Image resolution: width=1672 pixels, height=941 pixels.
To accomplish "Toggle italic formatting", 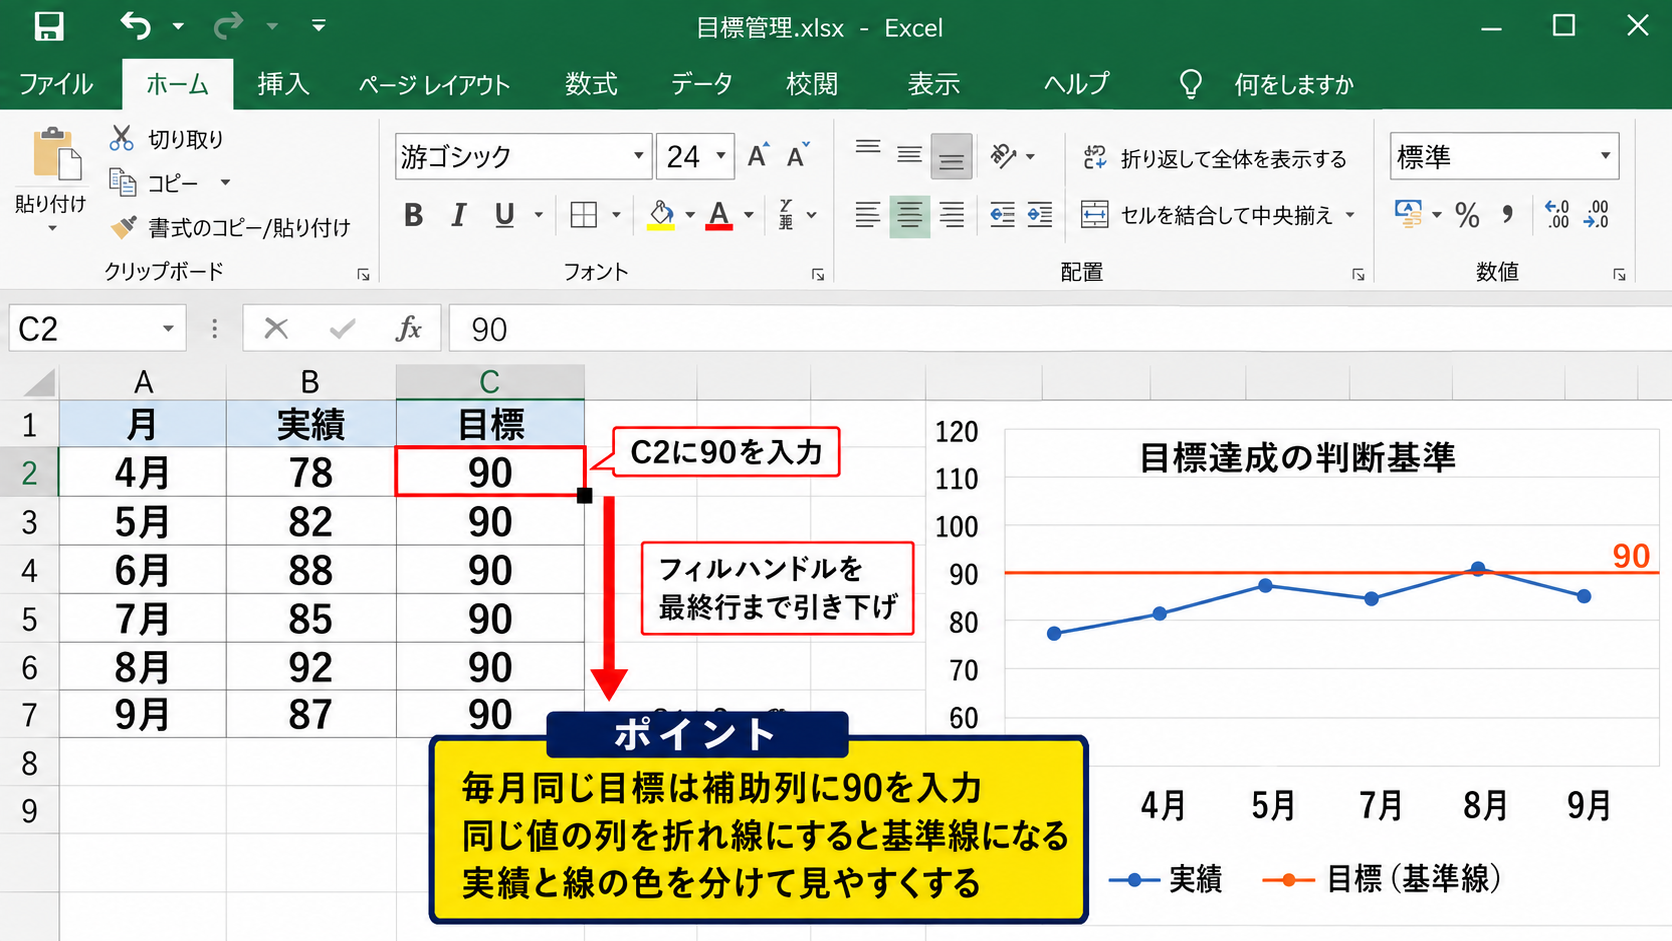I will 458,215.
